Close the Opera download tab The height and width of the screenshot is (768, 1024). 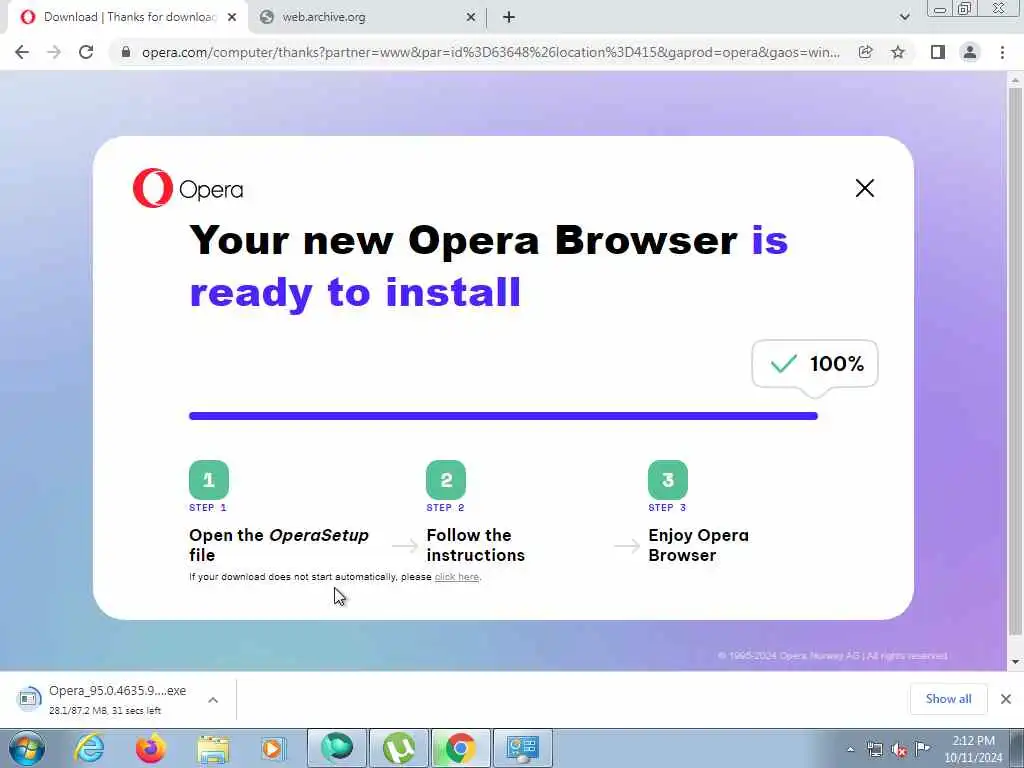coord(232,17)
